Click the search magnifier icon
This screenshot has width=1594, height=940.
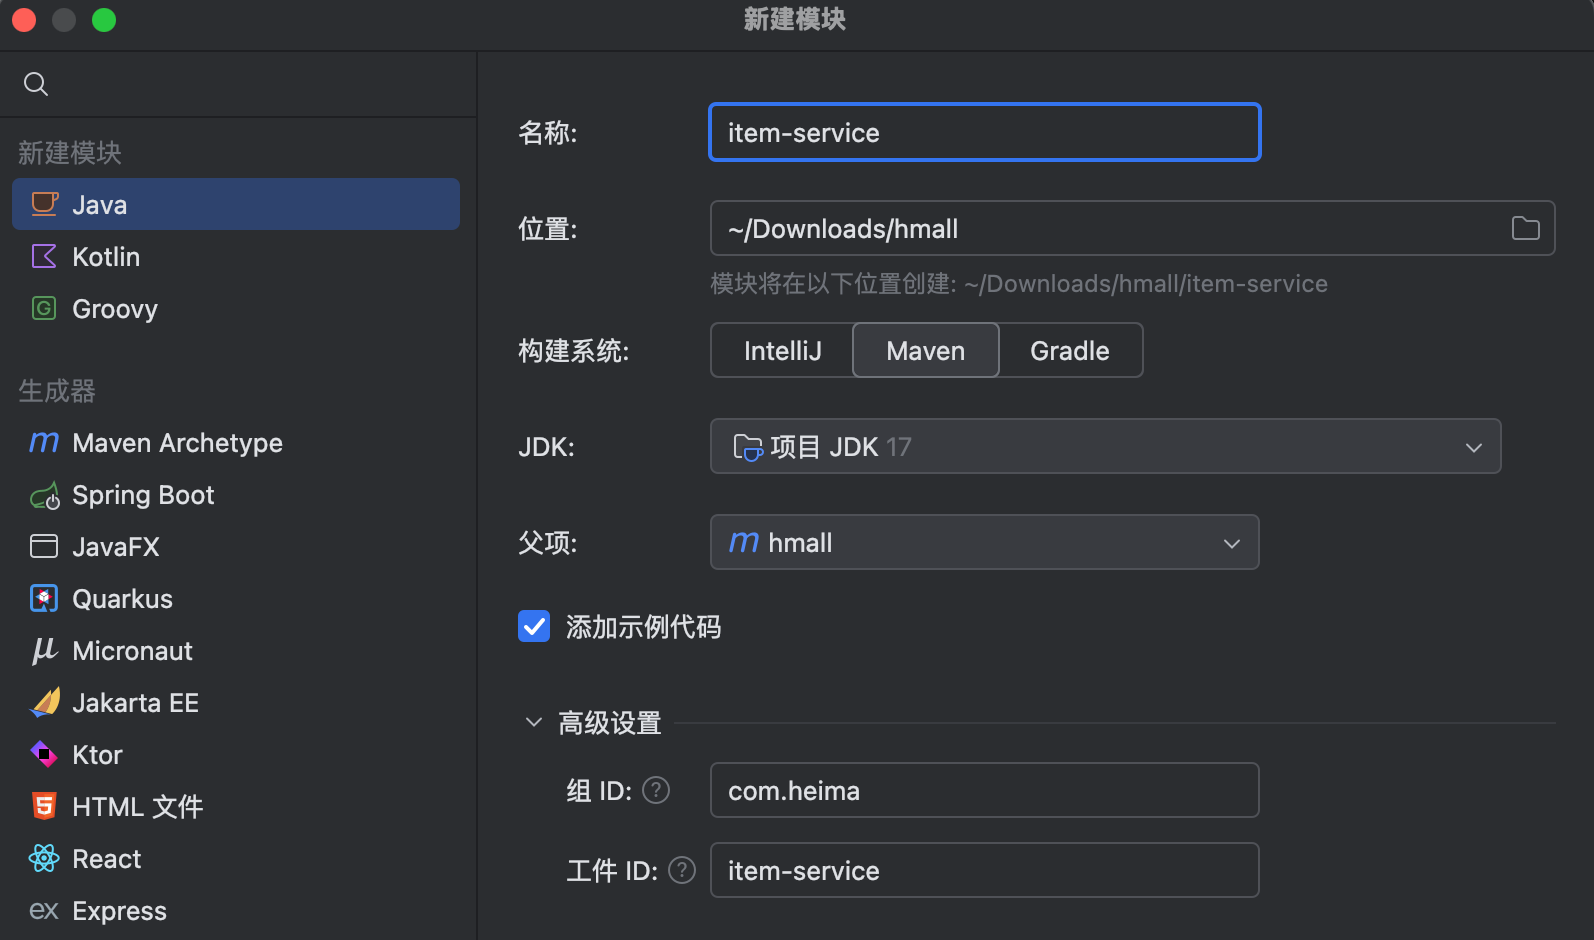click(x=36, y=84)
